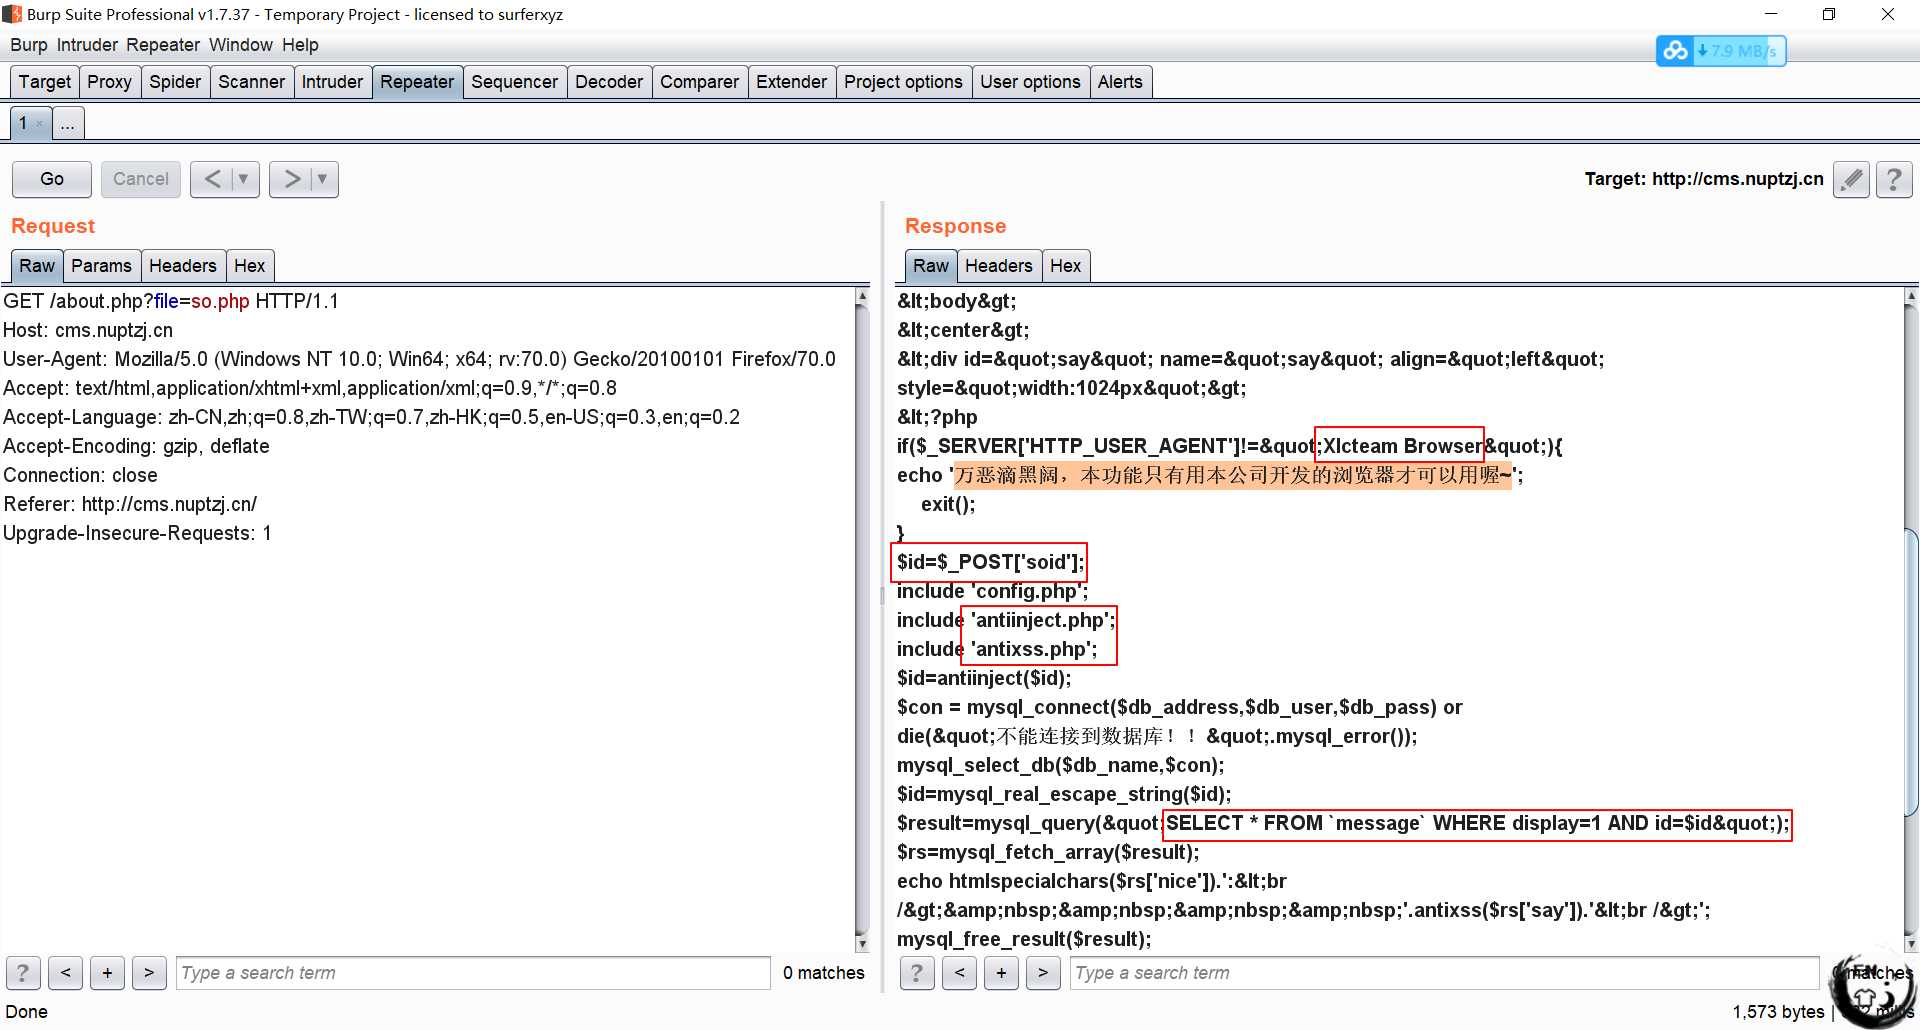Open the Help menu

[x=300, y=45]
